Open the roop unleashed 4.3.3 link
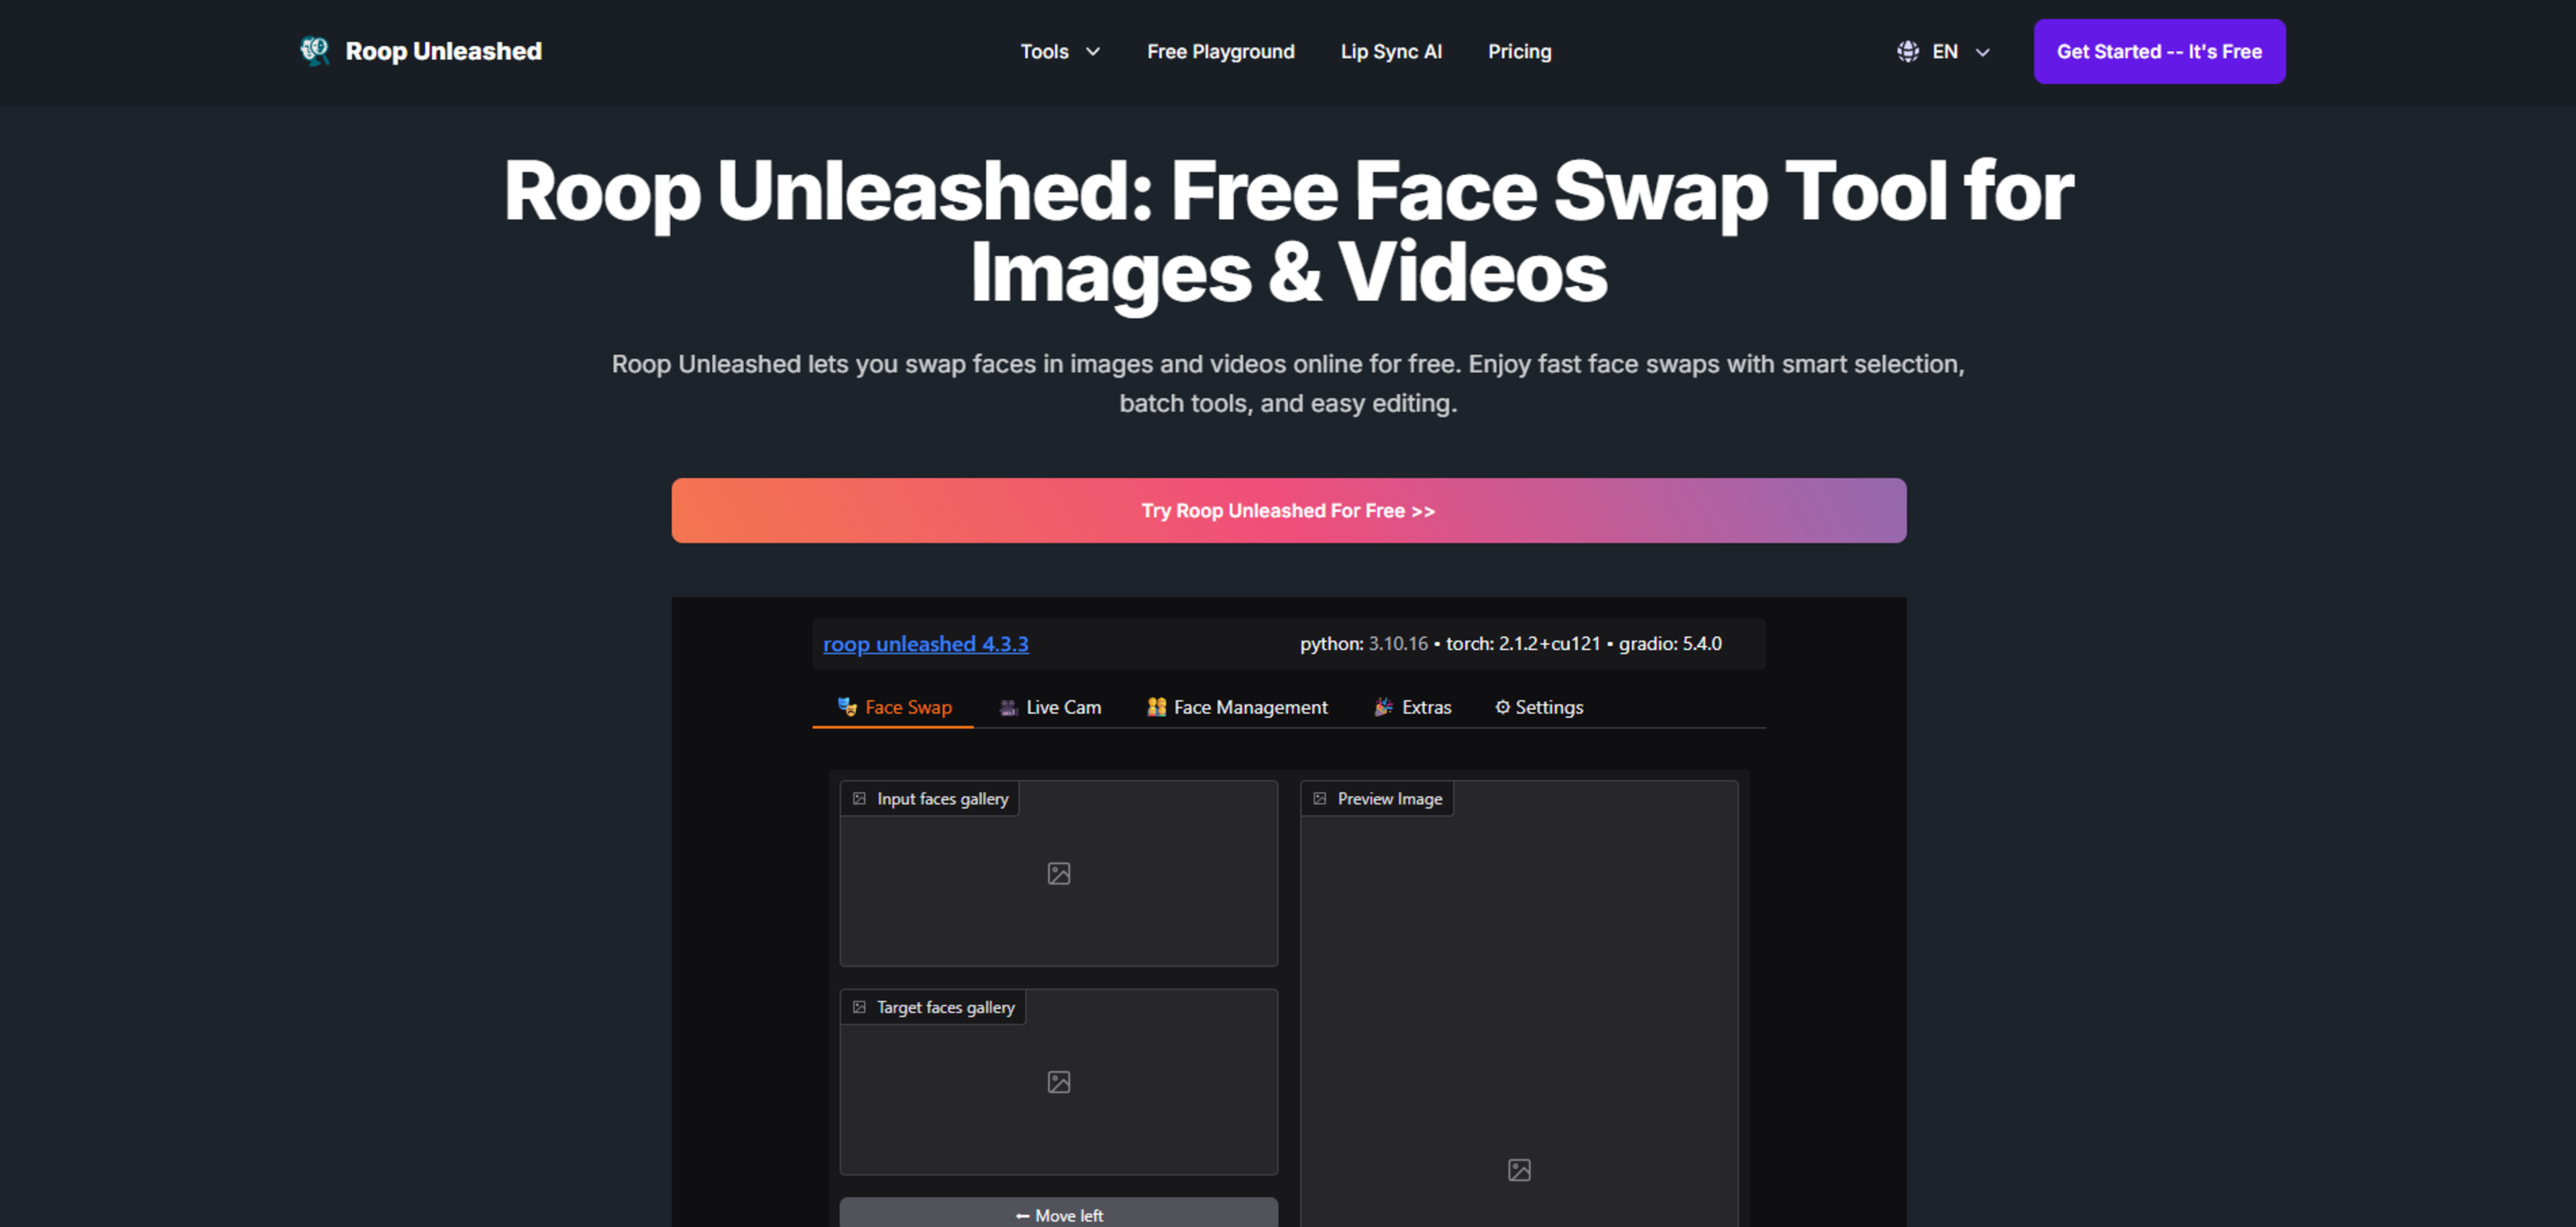 click(925, 643)
